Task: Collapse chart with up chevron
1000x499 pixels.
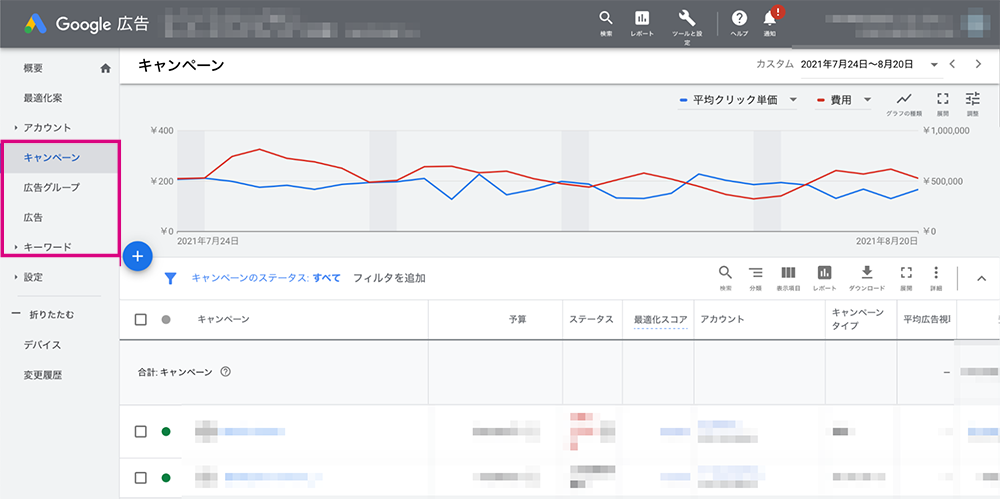Action: (x=982, y=278)
